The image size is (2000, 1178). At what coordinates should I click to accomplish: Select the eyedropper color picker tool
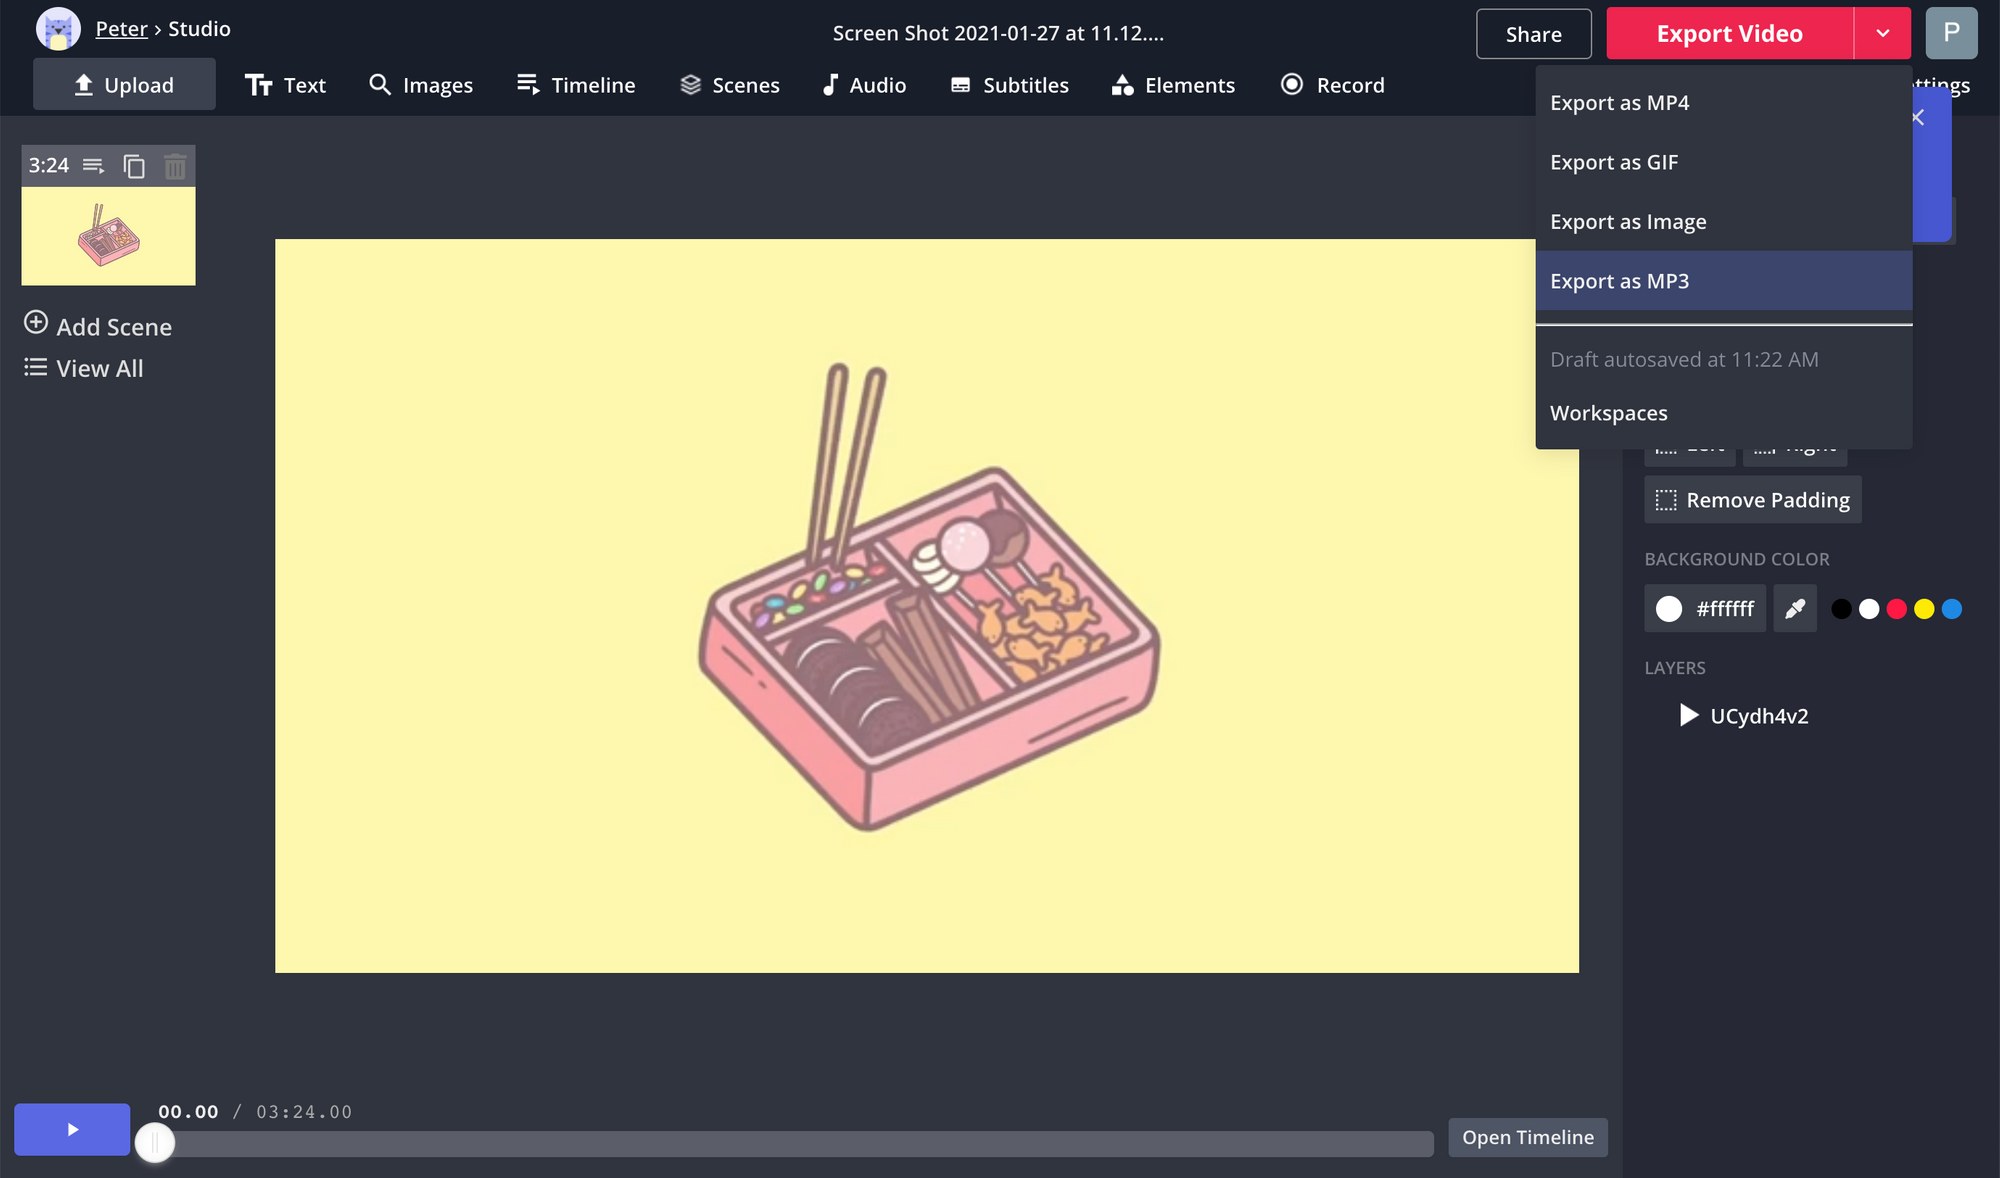click(1795, 609)
